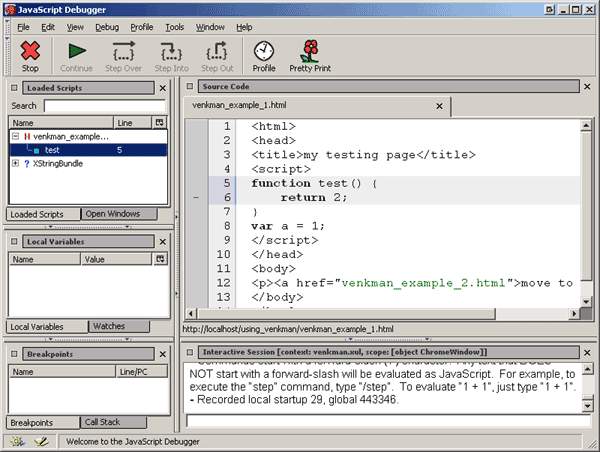Switch to the Loaded Scripts bottom tab
The height and width of the screenshot is (452, 600).
point(44,214)
